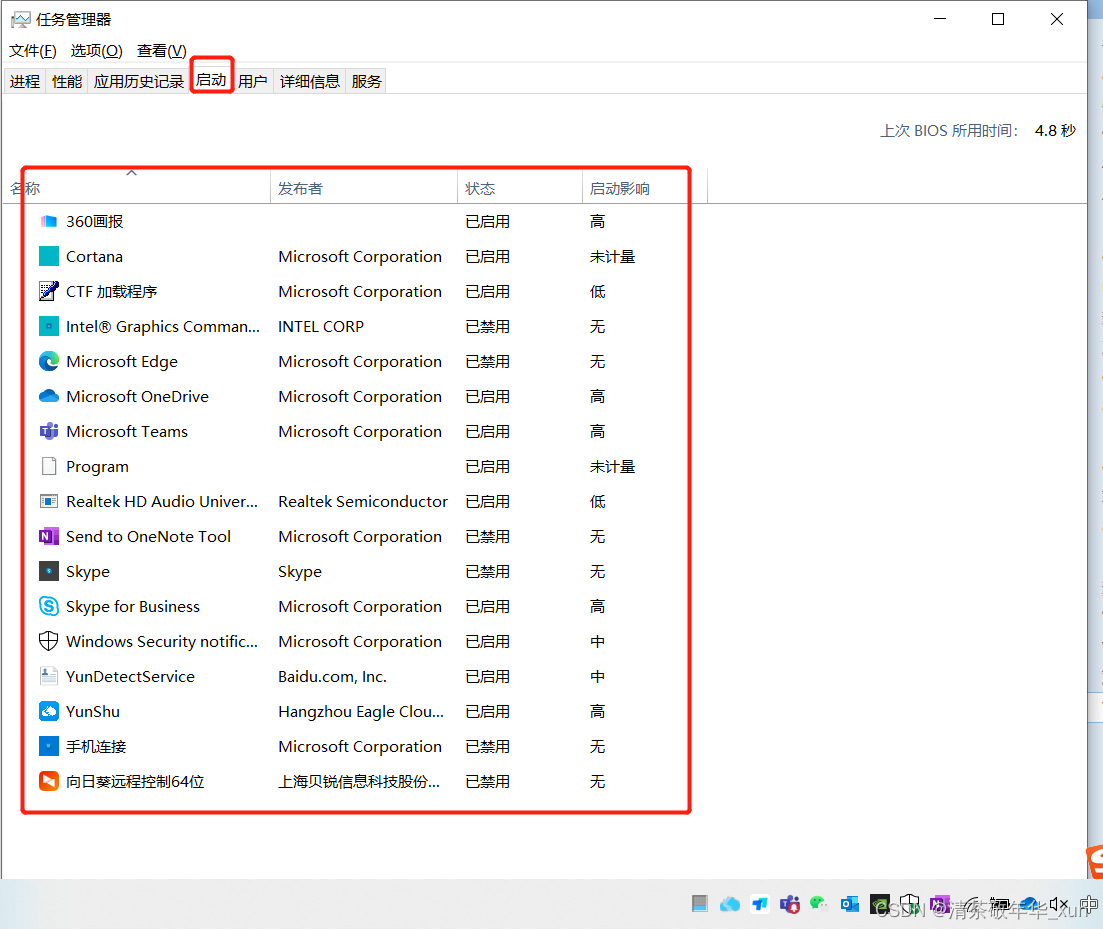Click the NVIDIA tray icon

coord(879,904)
